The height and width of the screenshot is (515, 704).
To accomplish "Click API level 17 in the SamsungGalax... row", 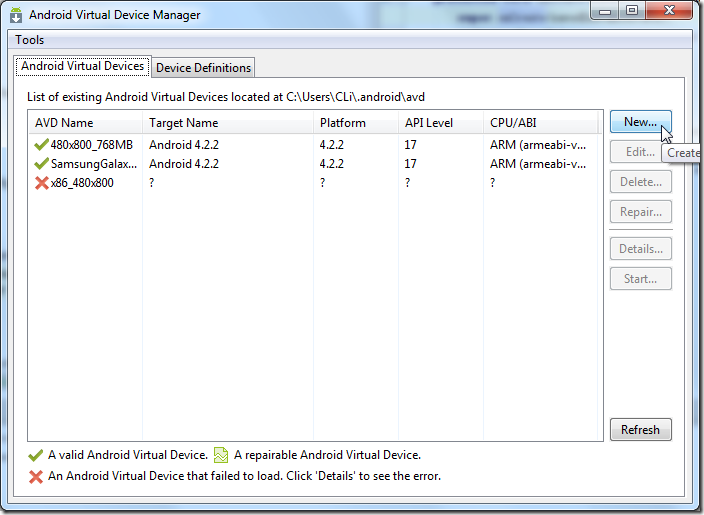I will (410, 163).
